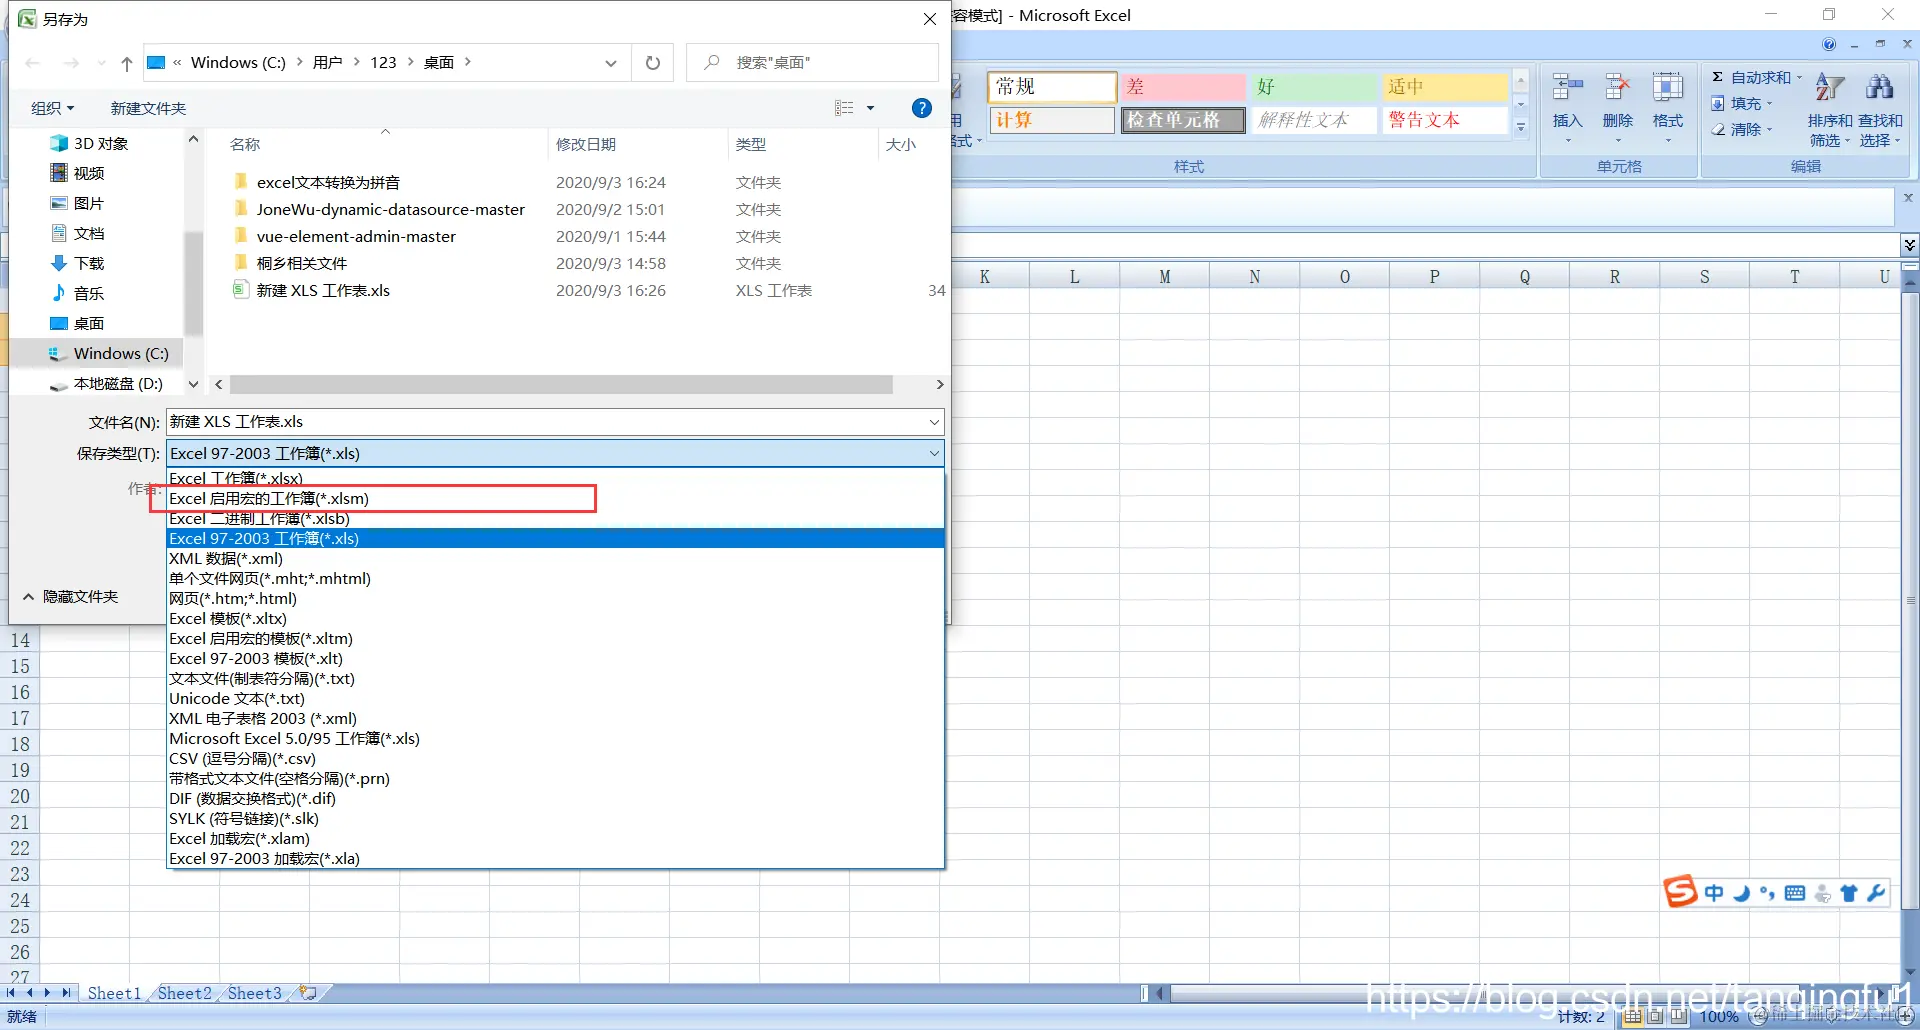Click the Back arrow in Save As dialog
This screenshot has height=1030, width=1920.
[33, 63]
